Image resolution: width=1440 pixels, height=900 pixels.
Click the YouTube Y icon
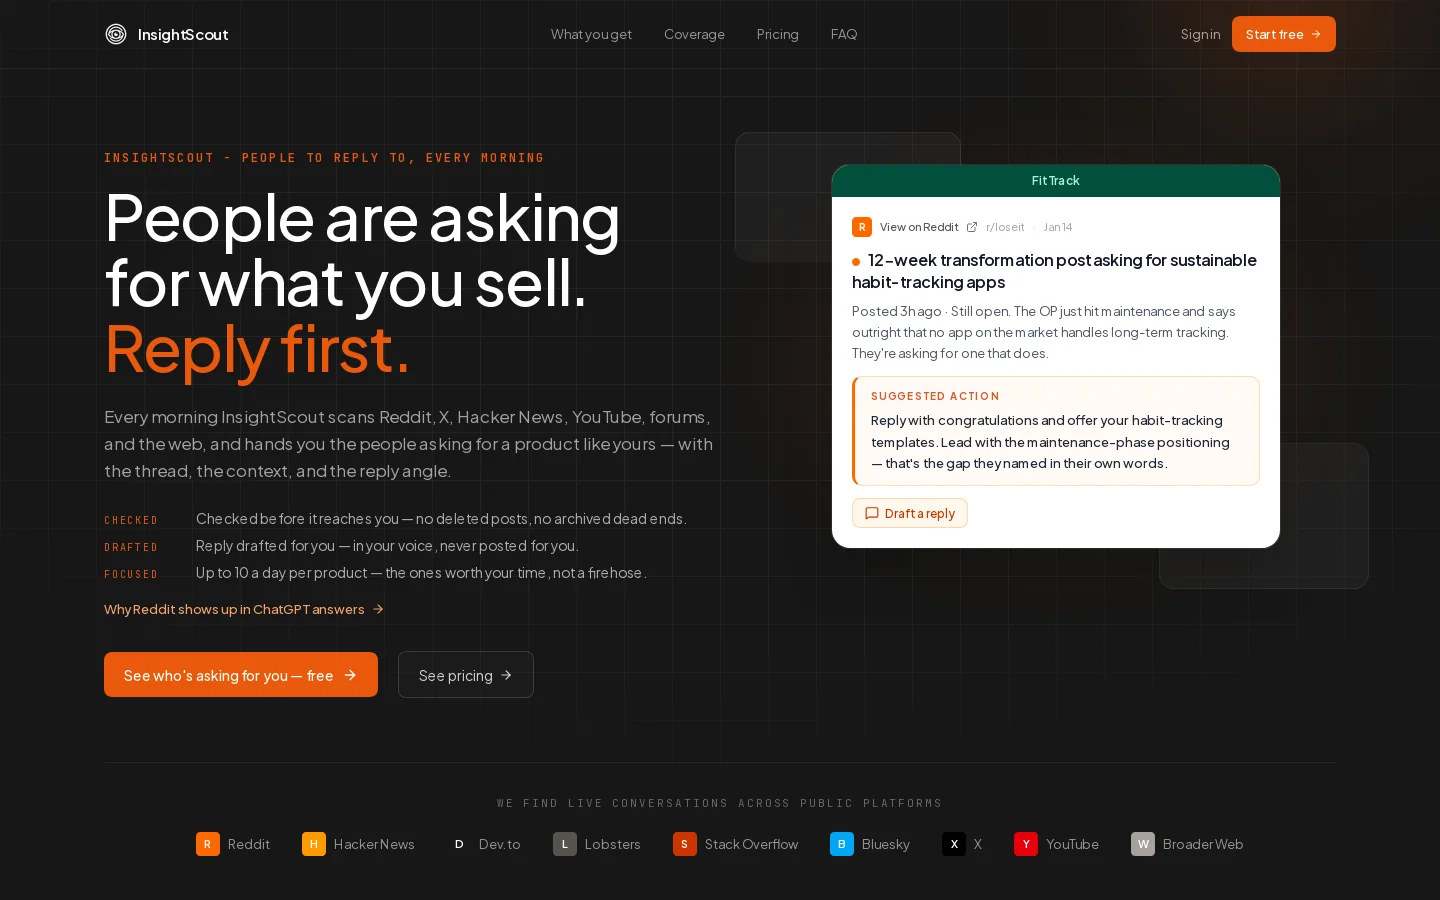pyautogui.click(x=1026, y=844)
